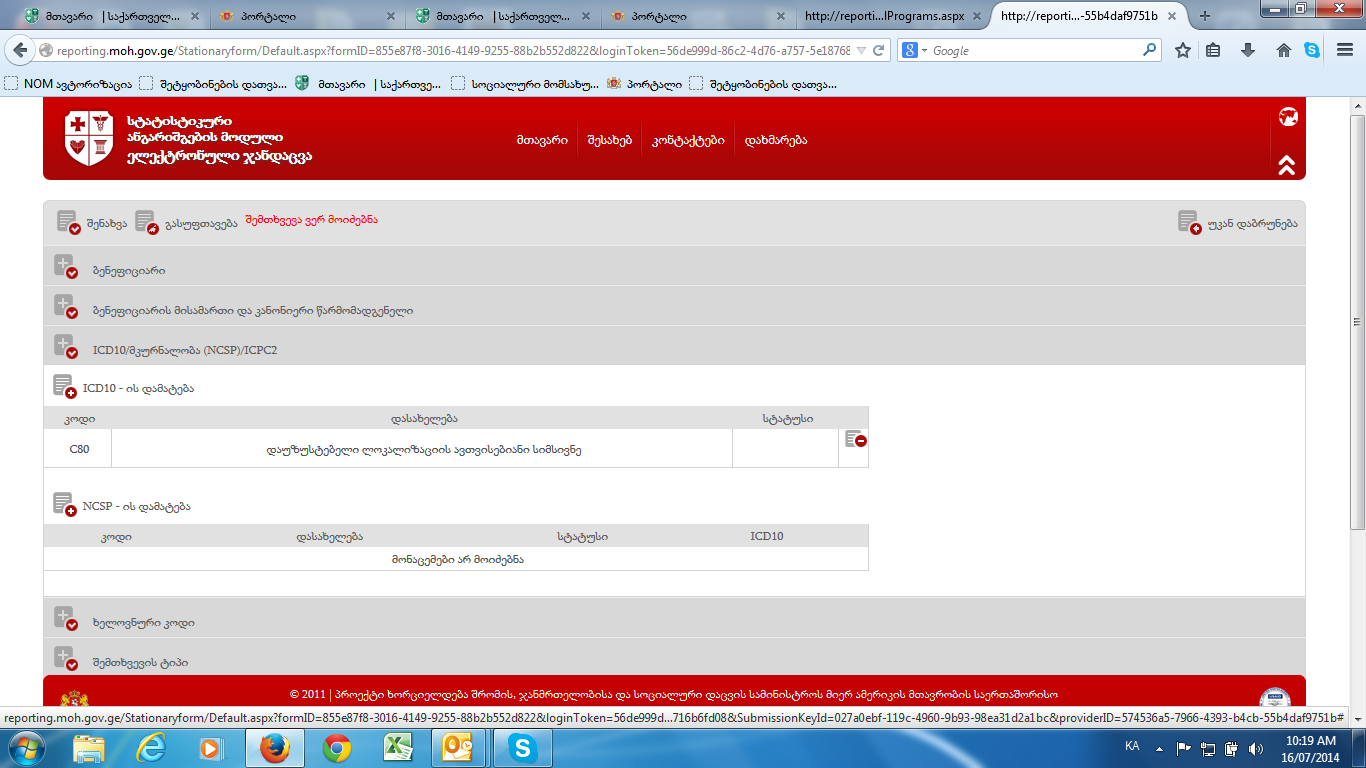Open the დახმარება menu link
Viewport: 1366px width, 768px height.
(776, 140)
